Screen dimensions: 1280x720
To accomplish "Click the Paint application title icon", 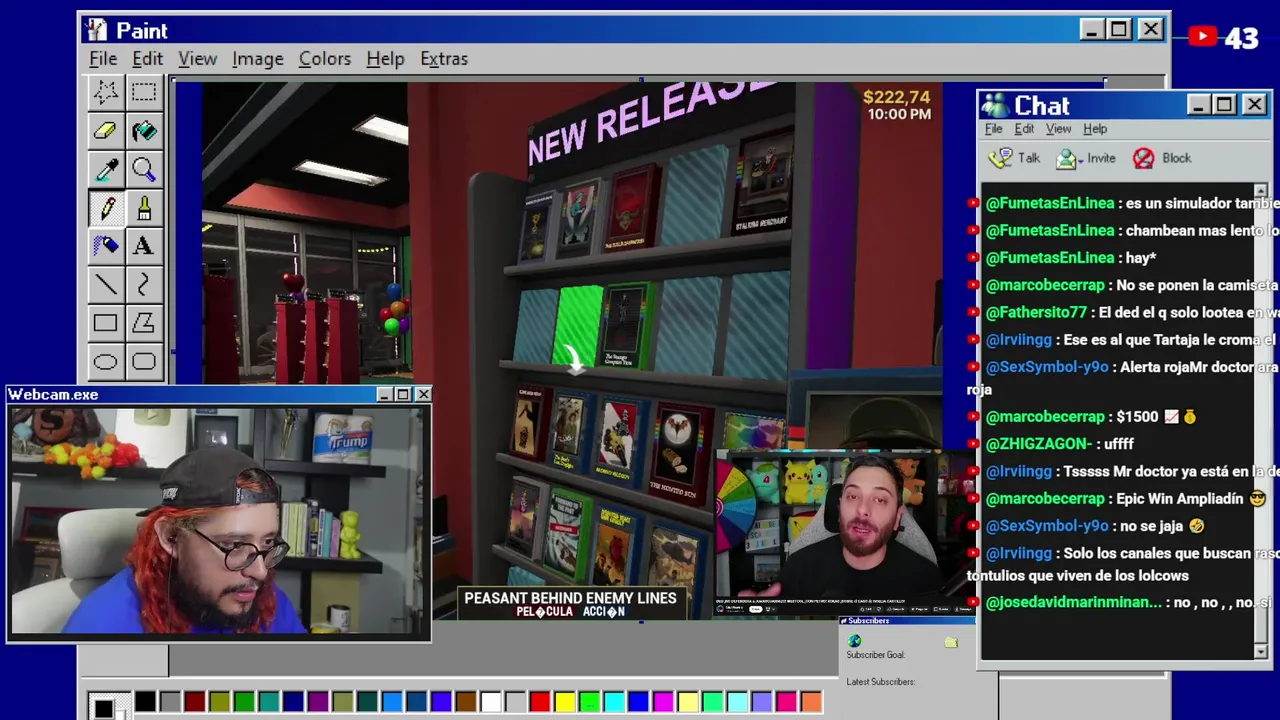I will tap(97, 30).
